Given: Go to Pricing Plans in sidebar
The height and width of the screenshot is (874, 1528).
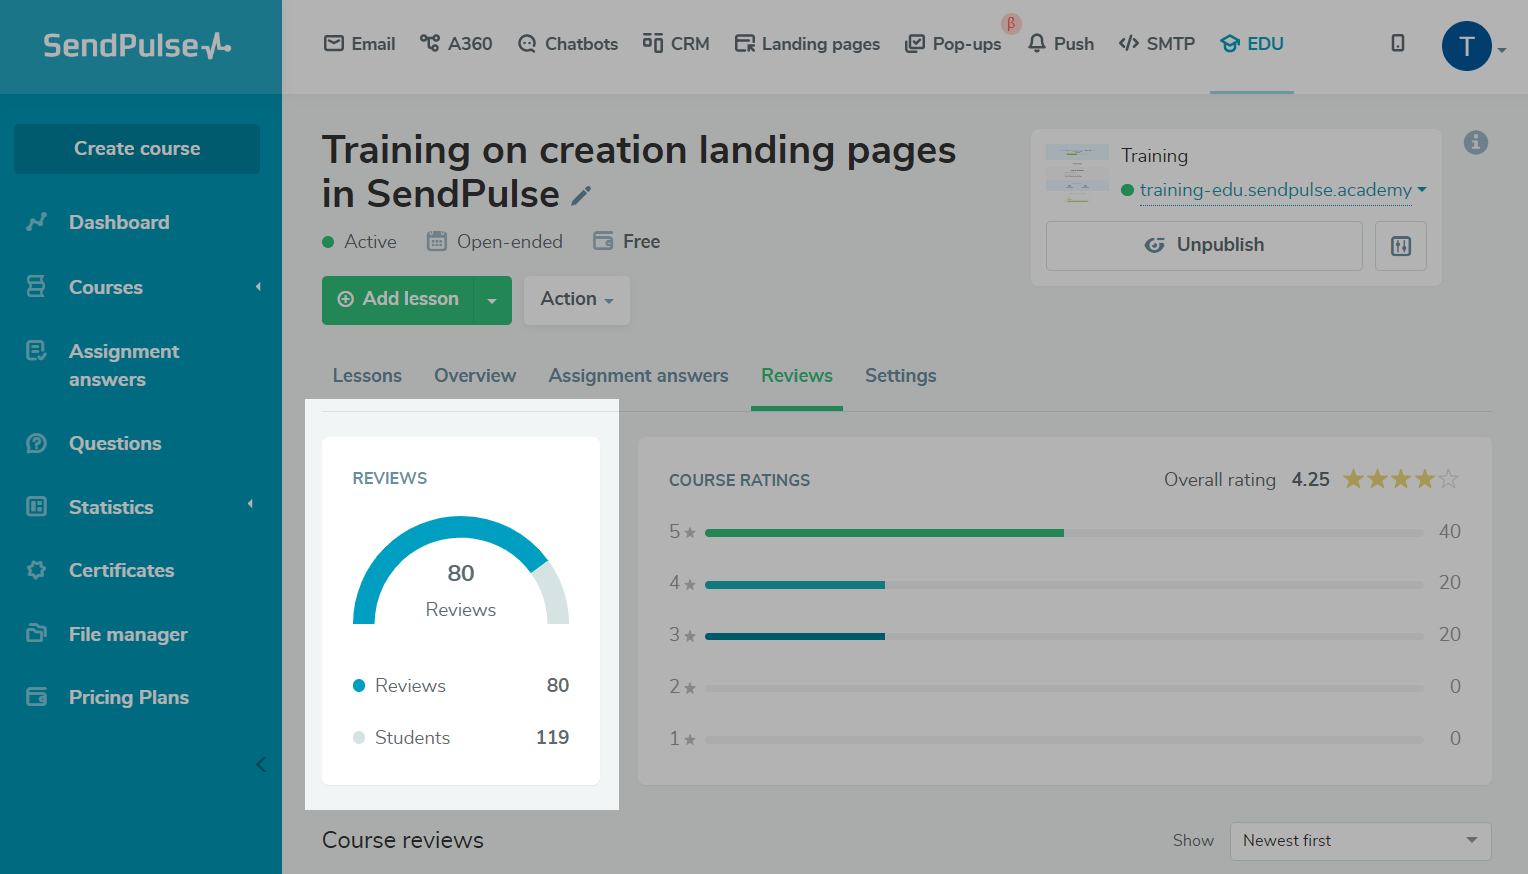Looking at the screenshot, I should [128, 697].
